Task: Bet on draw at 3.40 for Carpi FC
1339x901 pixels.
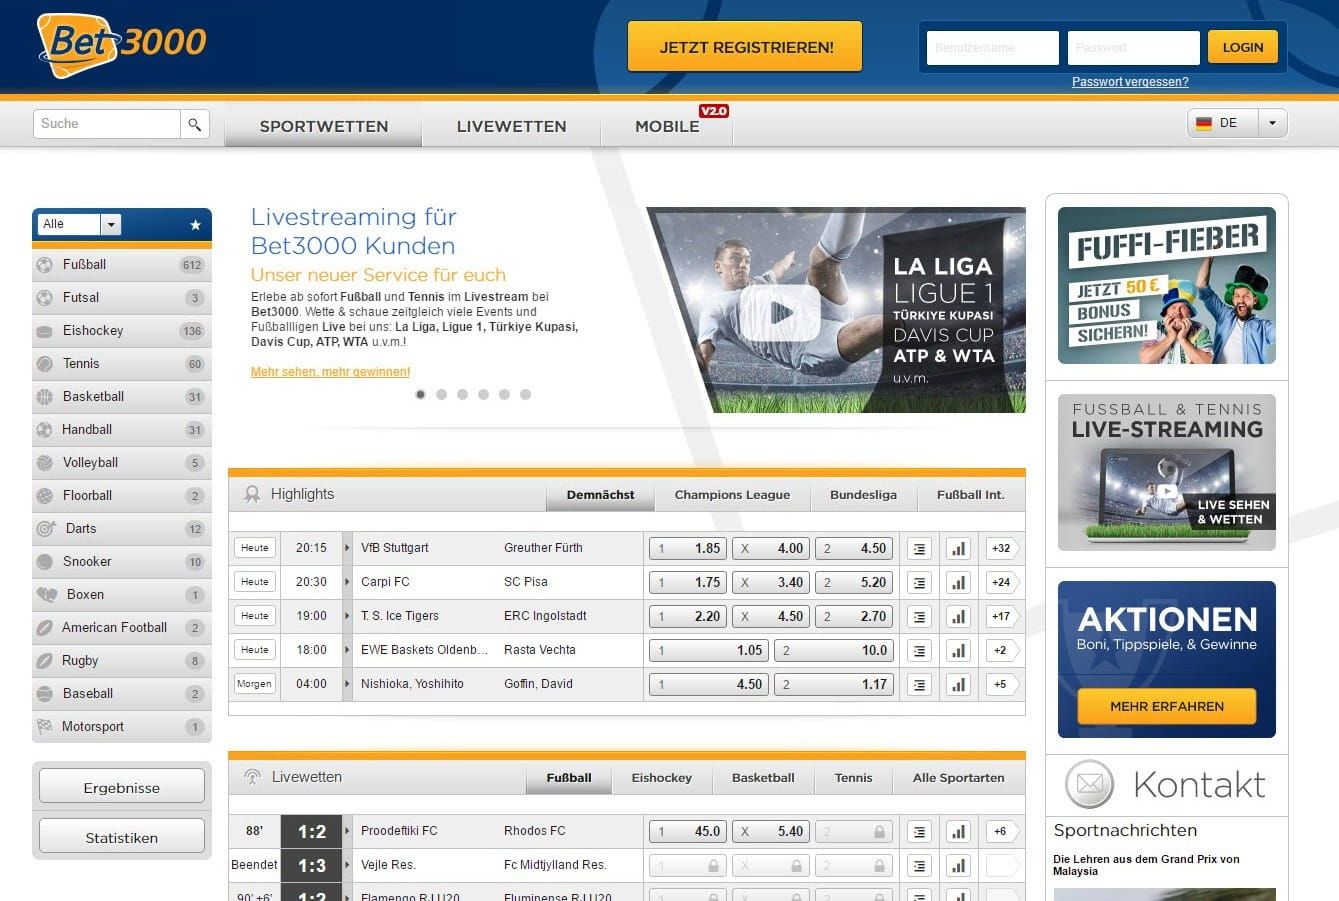Action: pyautogui.click(x=770, y=582)
